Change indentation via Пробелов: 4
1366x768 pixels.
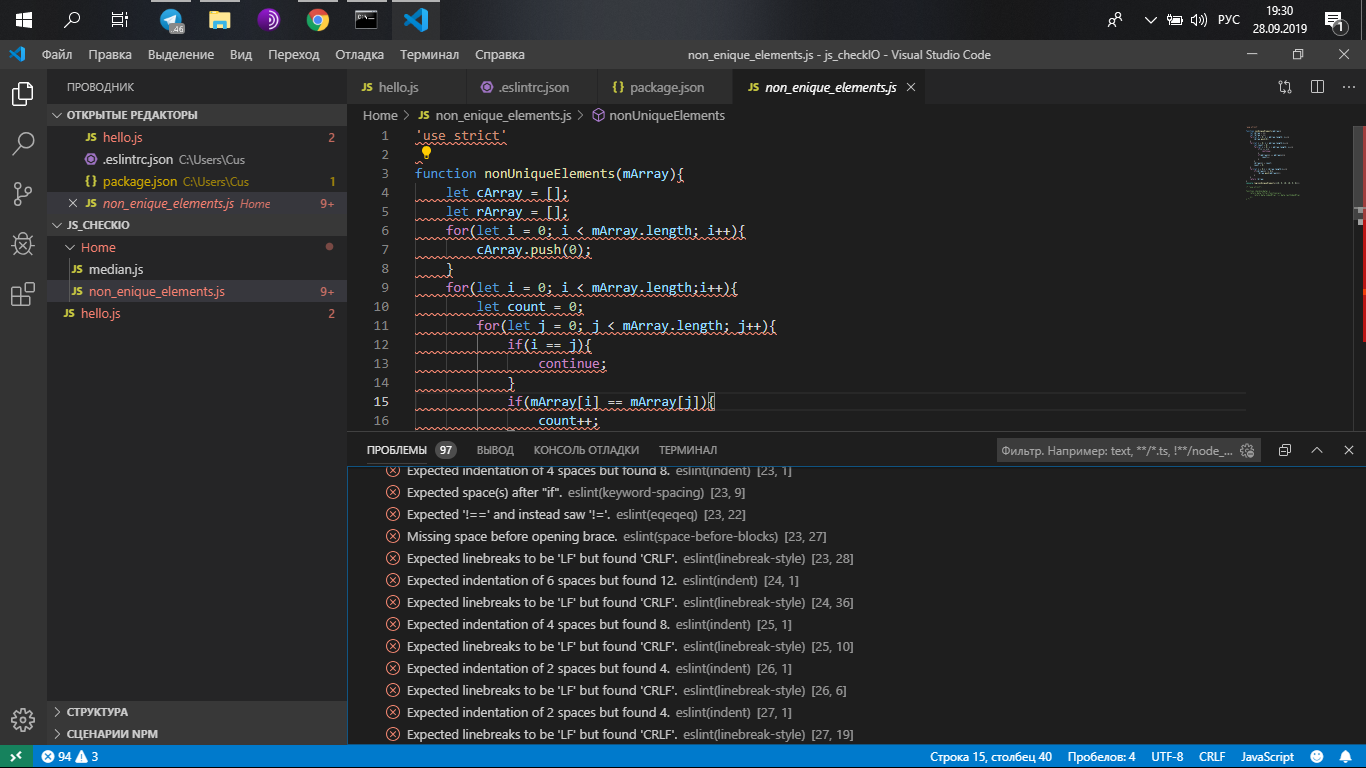pos(1101,757)
